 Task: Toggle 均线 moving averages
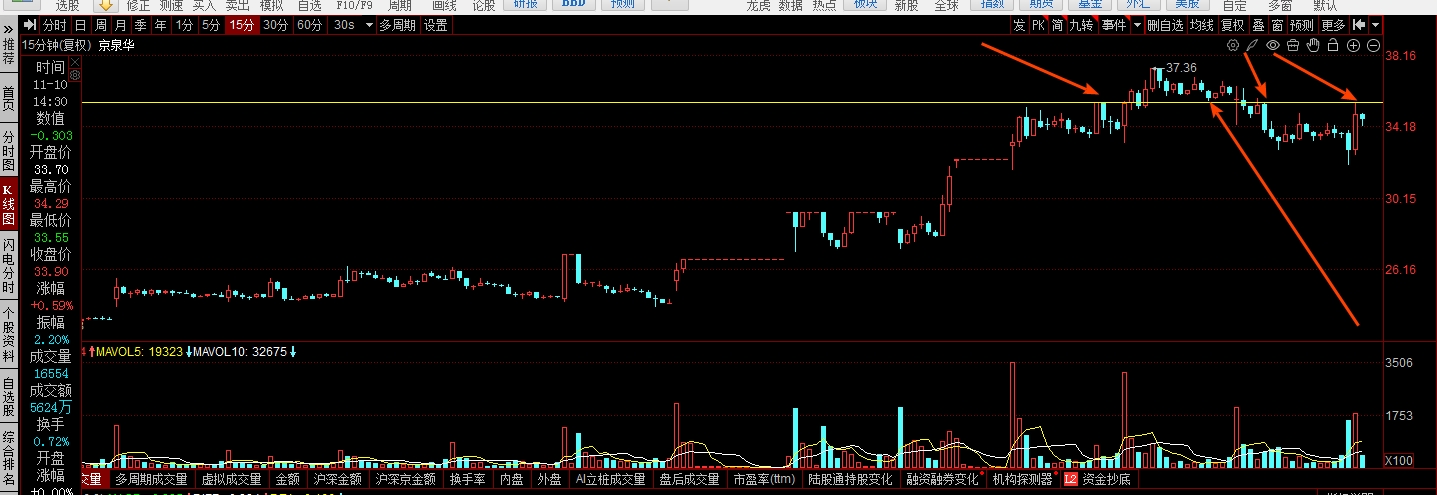tap(1203, 25)
